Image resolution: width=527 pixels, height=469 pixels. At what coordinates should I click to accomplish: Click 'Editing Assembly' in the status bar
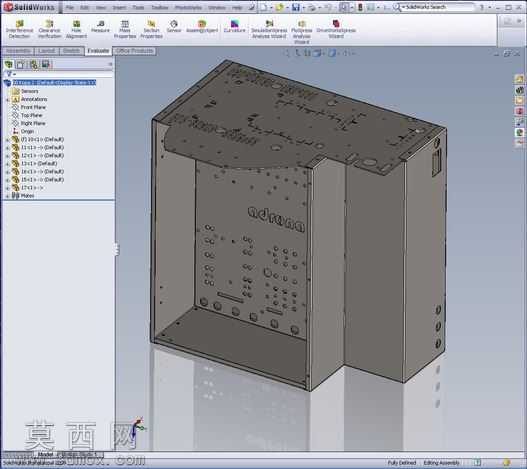[x=441, y=463]
